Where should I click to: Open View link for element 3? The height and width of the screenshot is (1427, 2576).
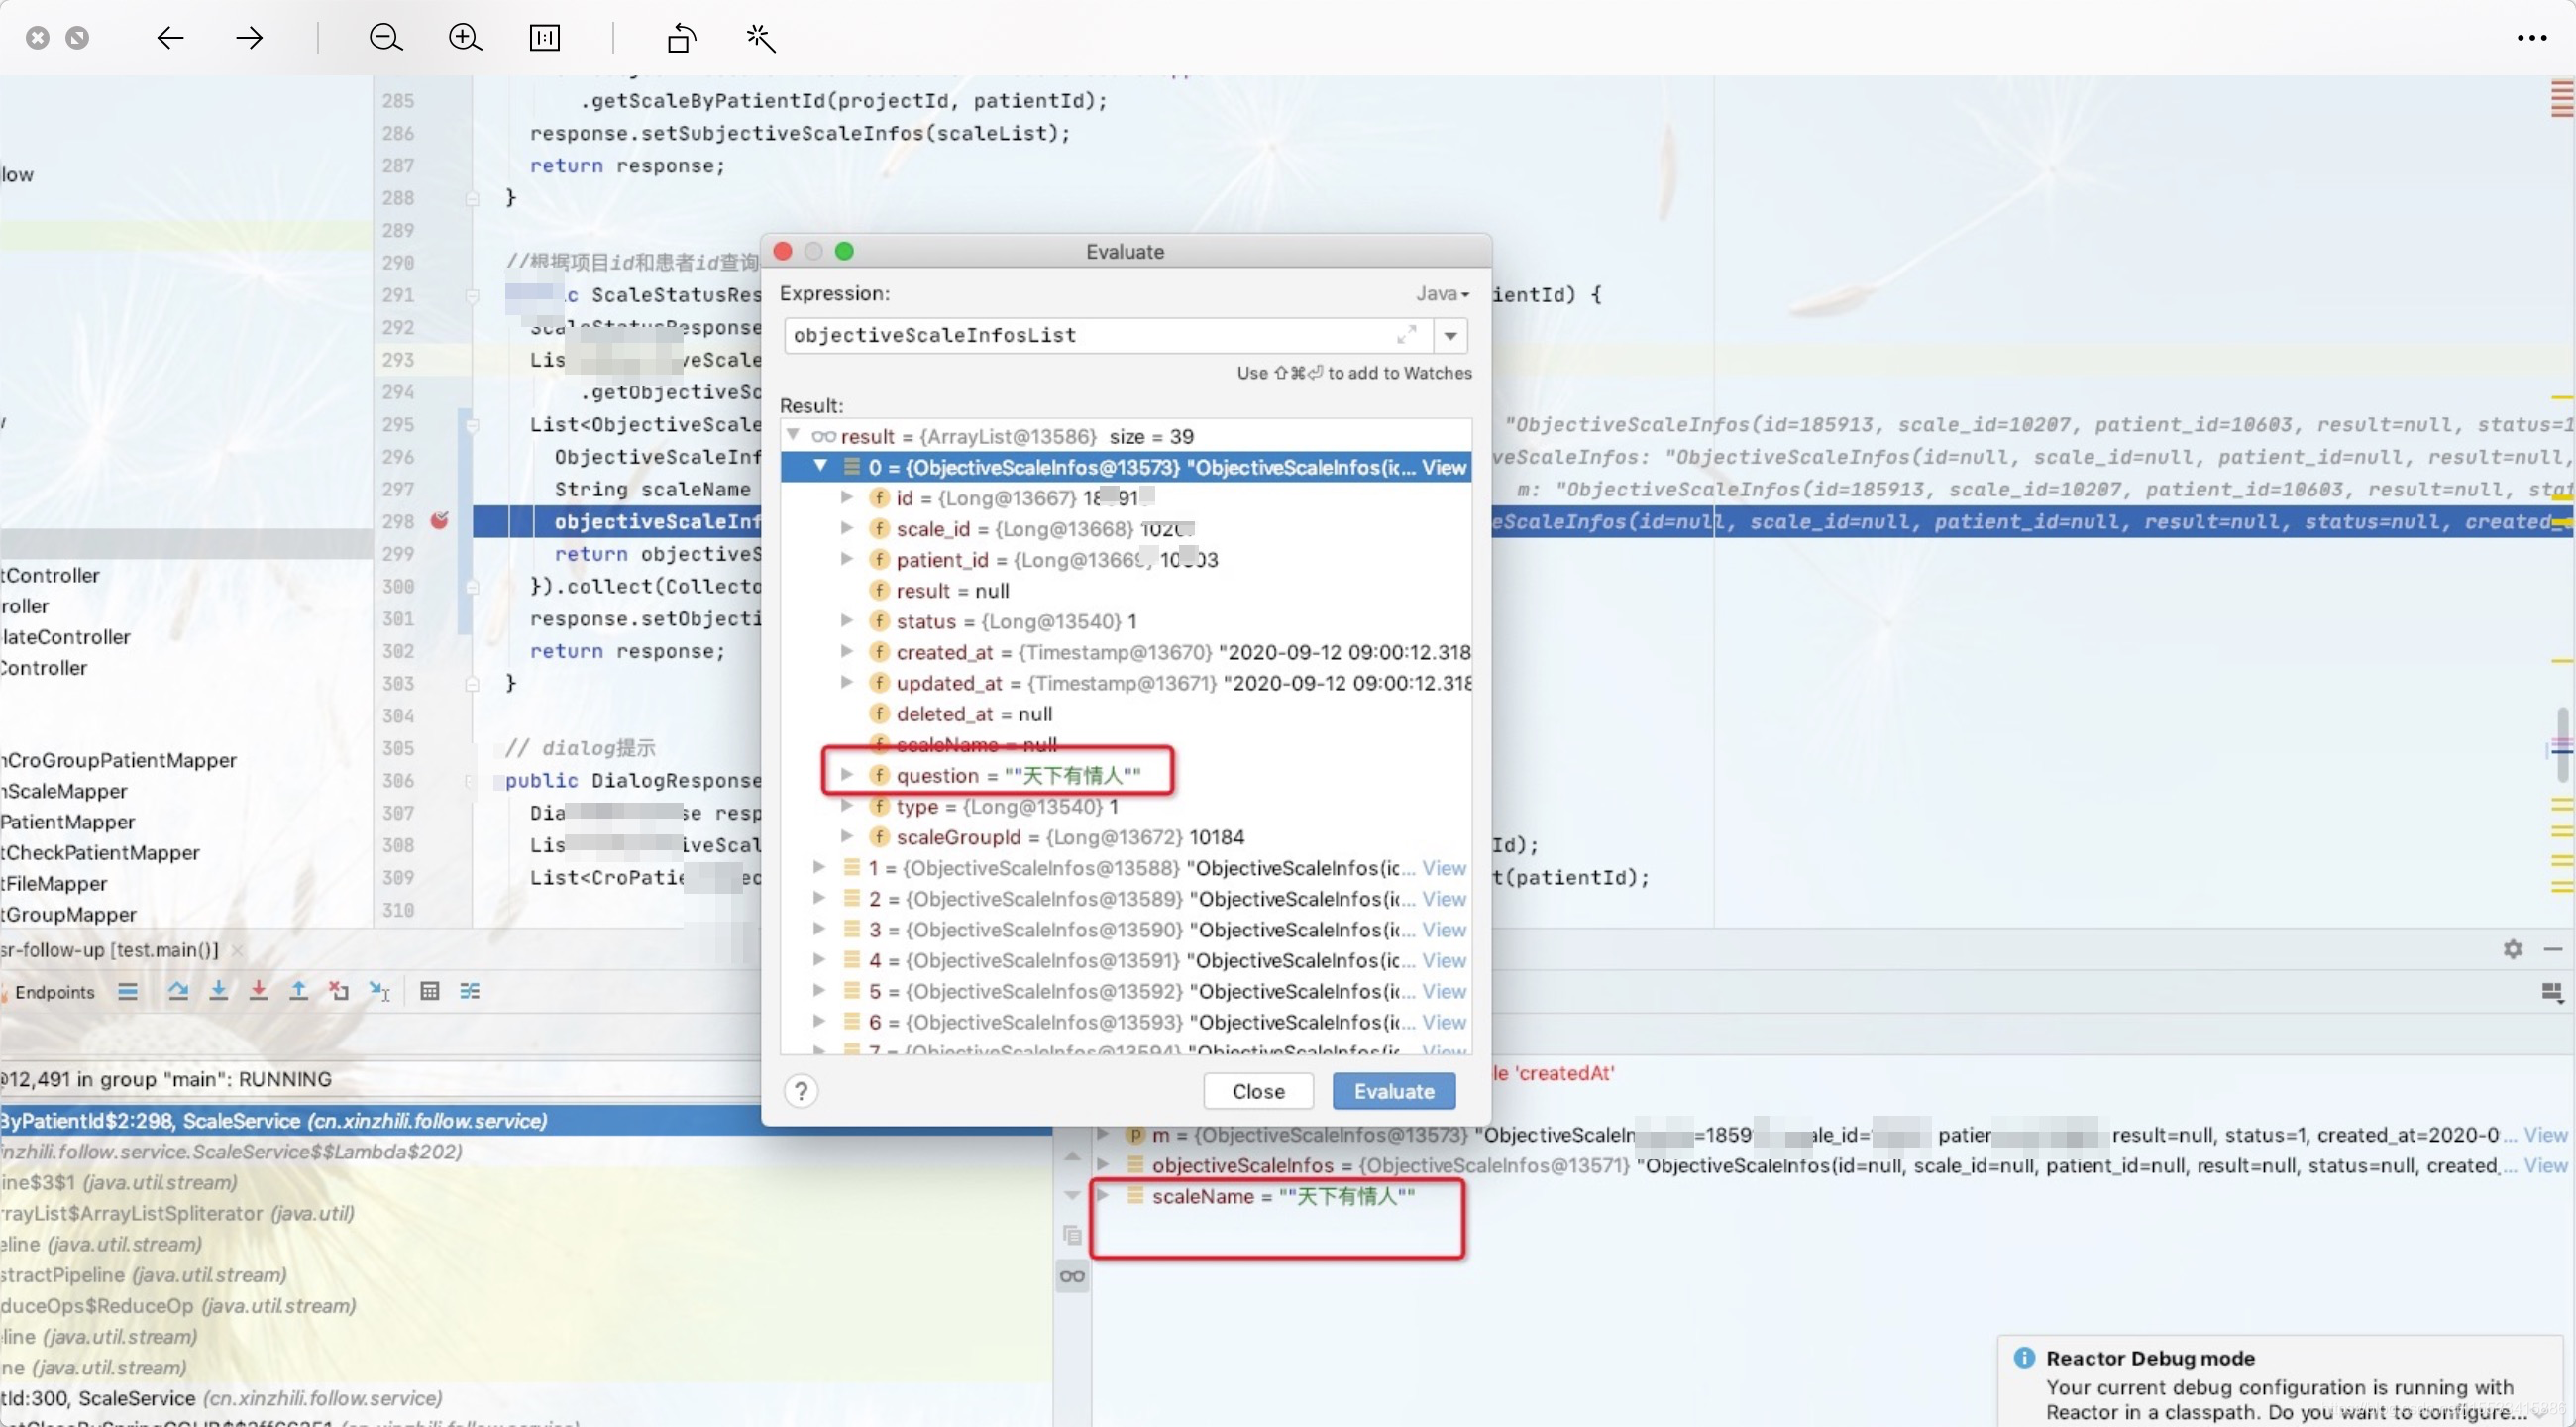[x=1444, y=929]
